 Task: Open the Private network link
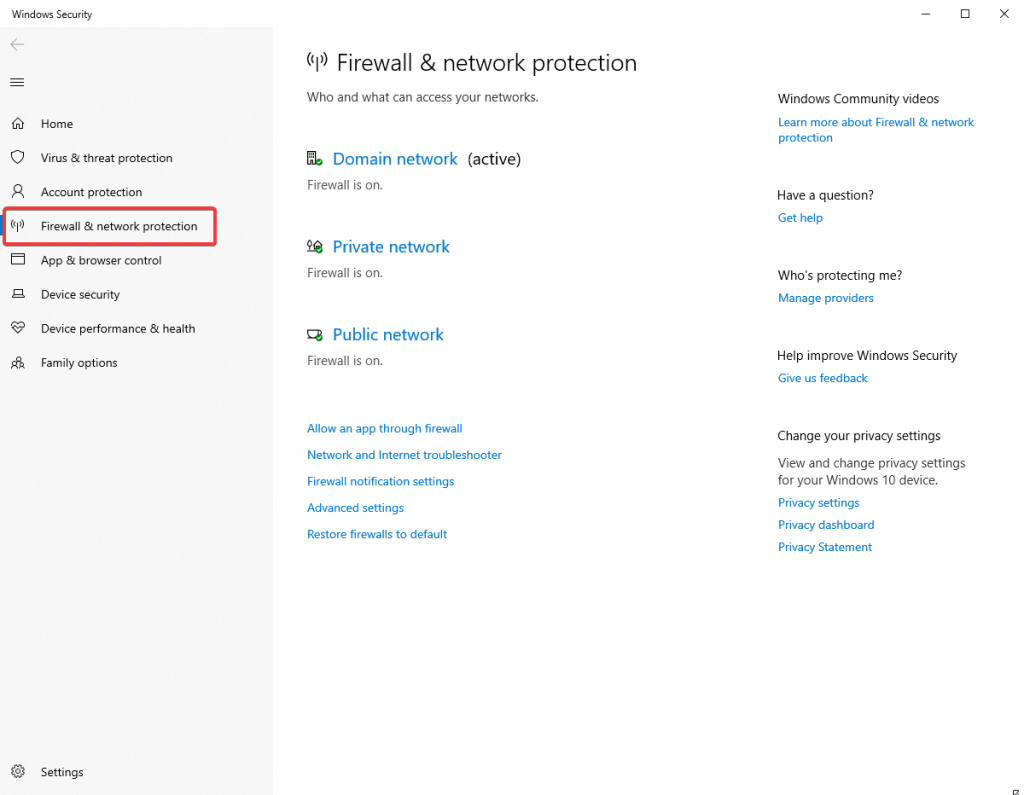[391, 246]
